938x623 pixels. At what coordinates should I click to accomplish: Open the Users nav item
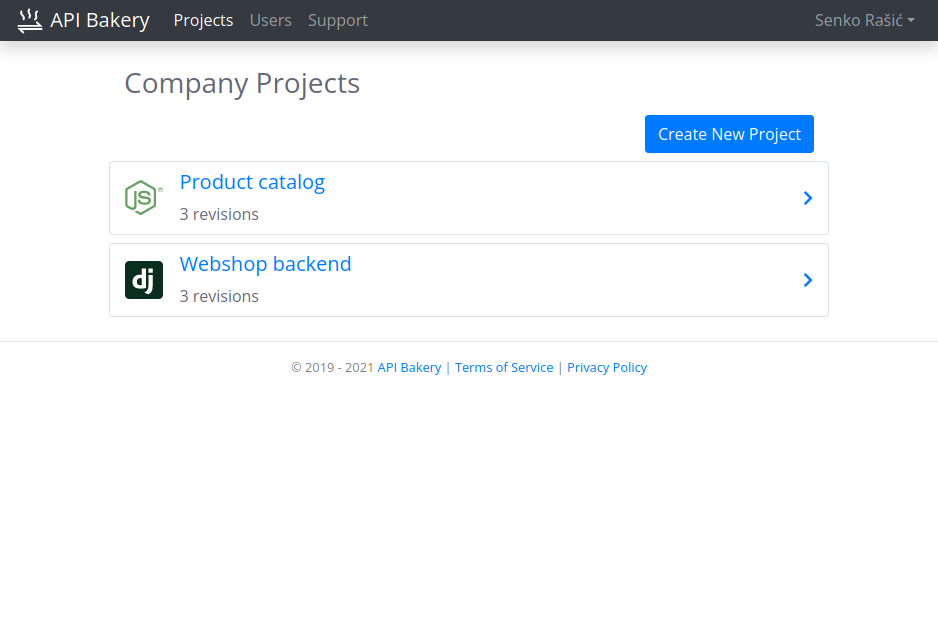coord(270,20)
